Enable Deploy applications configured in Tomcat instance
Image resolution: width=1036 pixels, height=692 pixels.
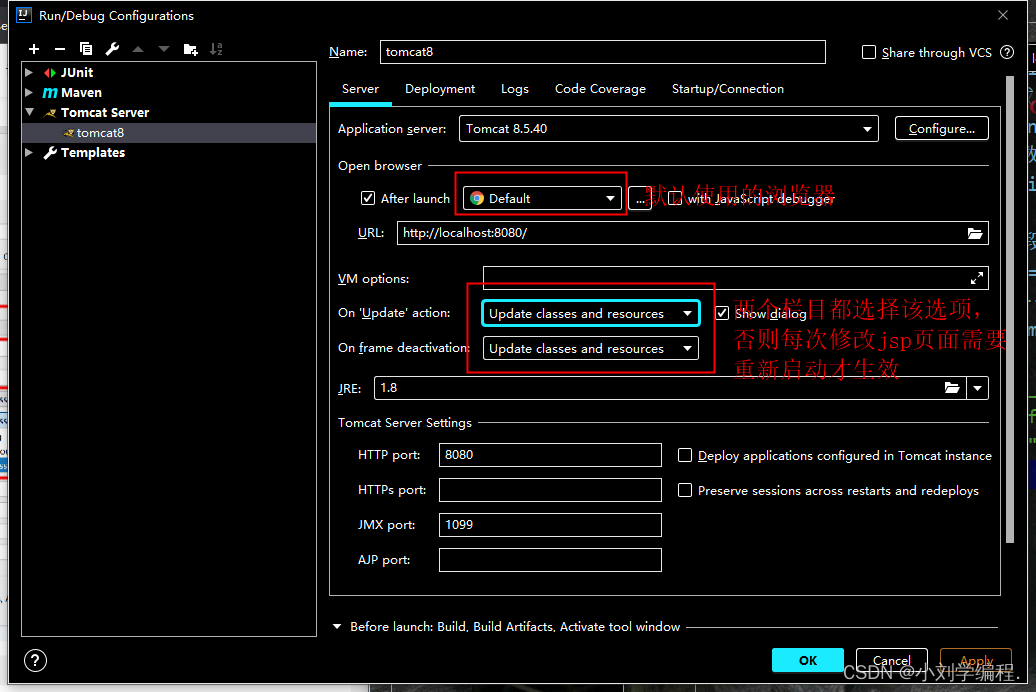coord(685,455)
